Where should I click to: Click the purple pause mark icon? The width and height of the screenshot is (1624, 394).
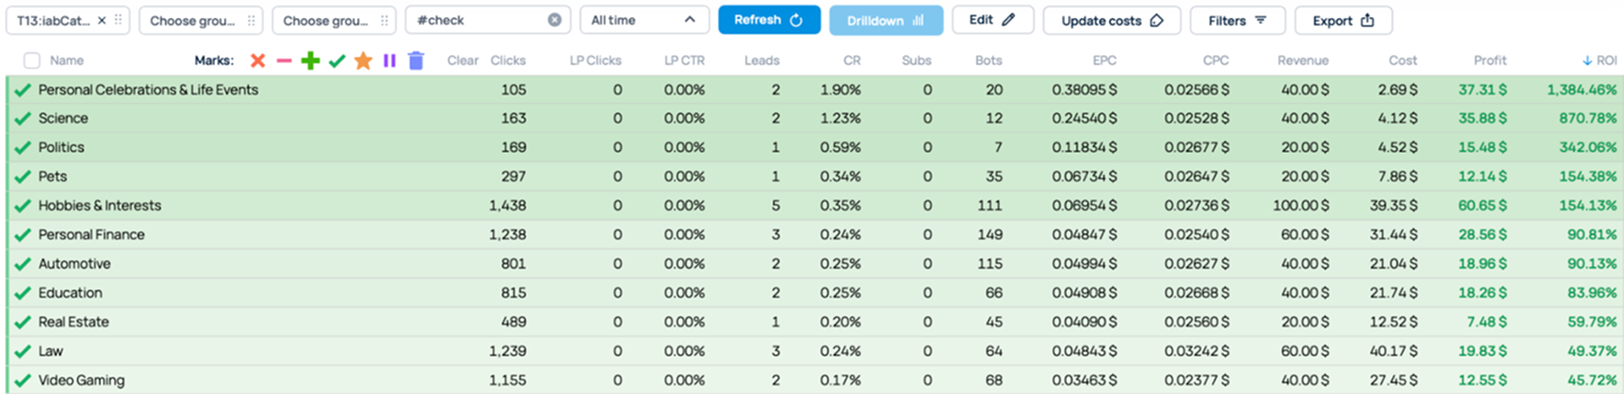[x=390, y=61]
